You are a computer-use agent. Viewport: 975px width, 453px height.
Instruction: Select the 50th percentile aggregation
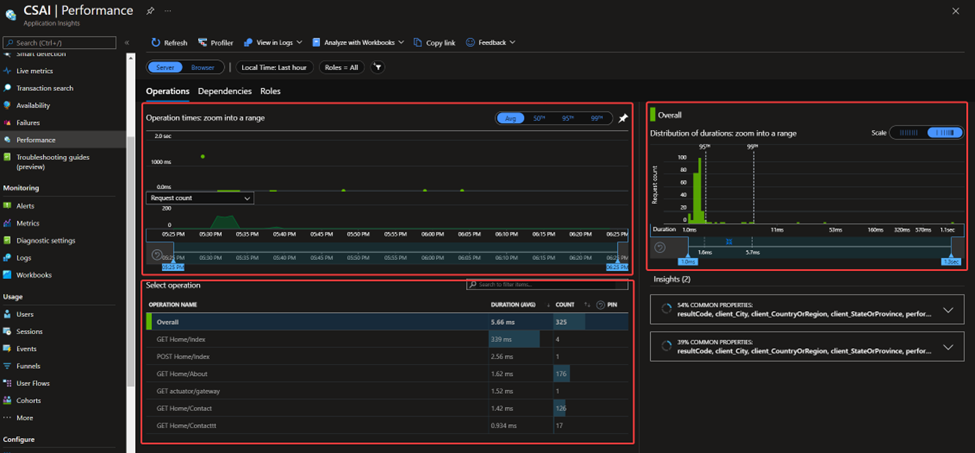click(x=539, y=118)
